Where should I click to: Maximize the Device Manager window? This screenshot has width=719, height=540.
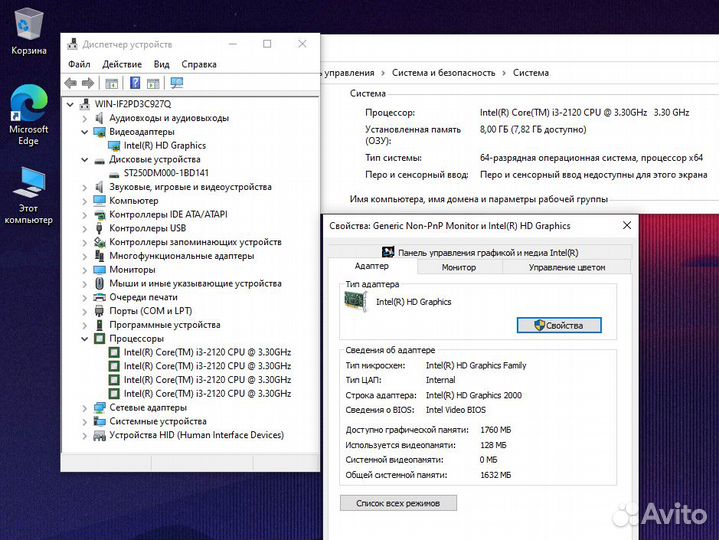(x=267, y=44)
